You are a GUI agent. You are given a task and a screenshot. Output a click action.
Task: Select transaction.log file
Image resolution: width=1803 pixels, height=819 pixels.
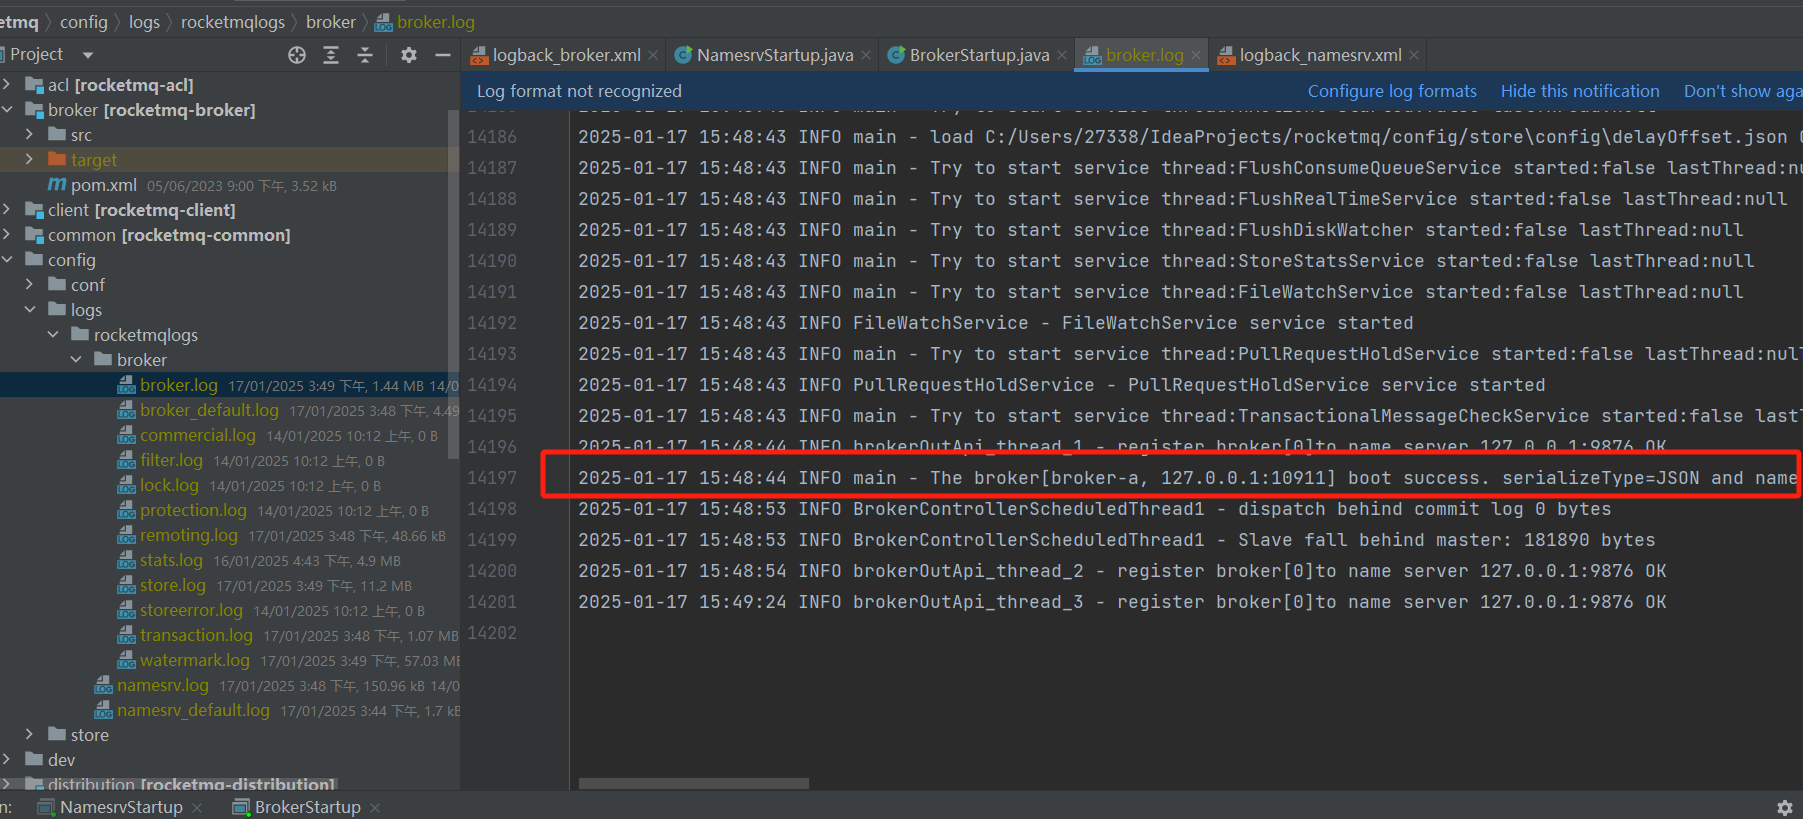coord(196,635)
